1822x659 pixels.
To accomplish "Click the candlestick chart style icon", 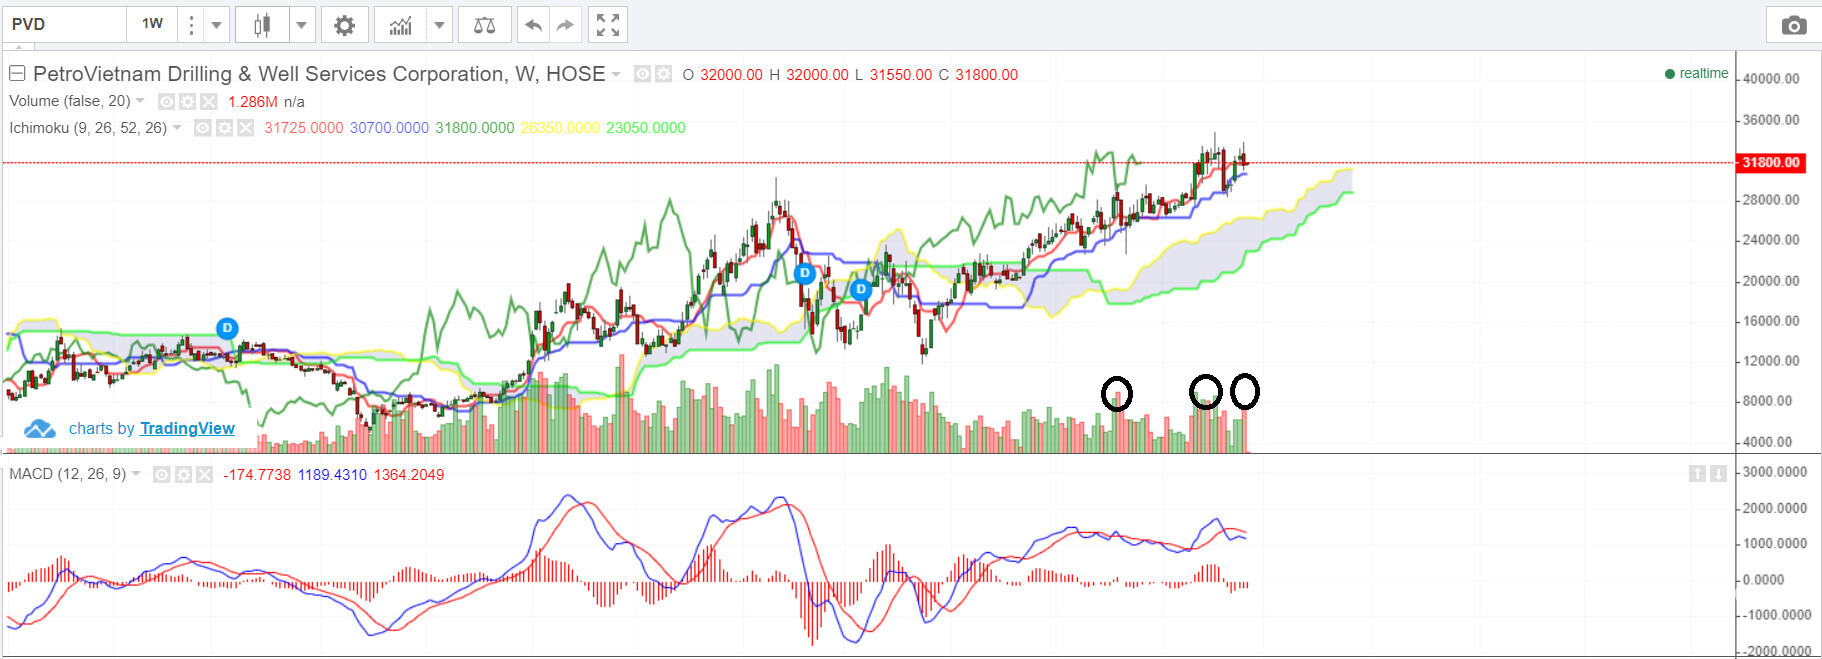I will click(x=262, y=25).
